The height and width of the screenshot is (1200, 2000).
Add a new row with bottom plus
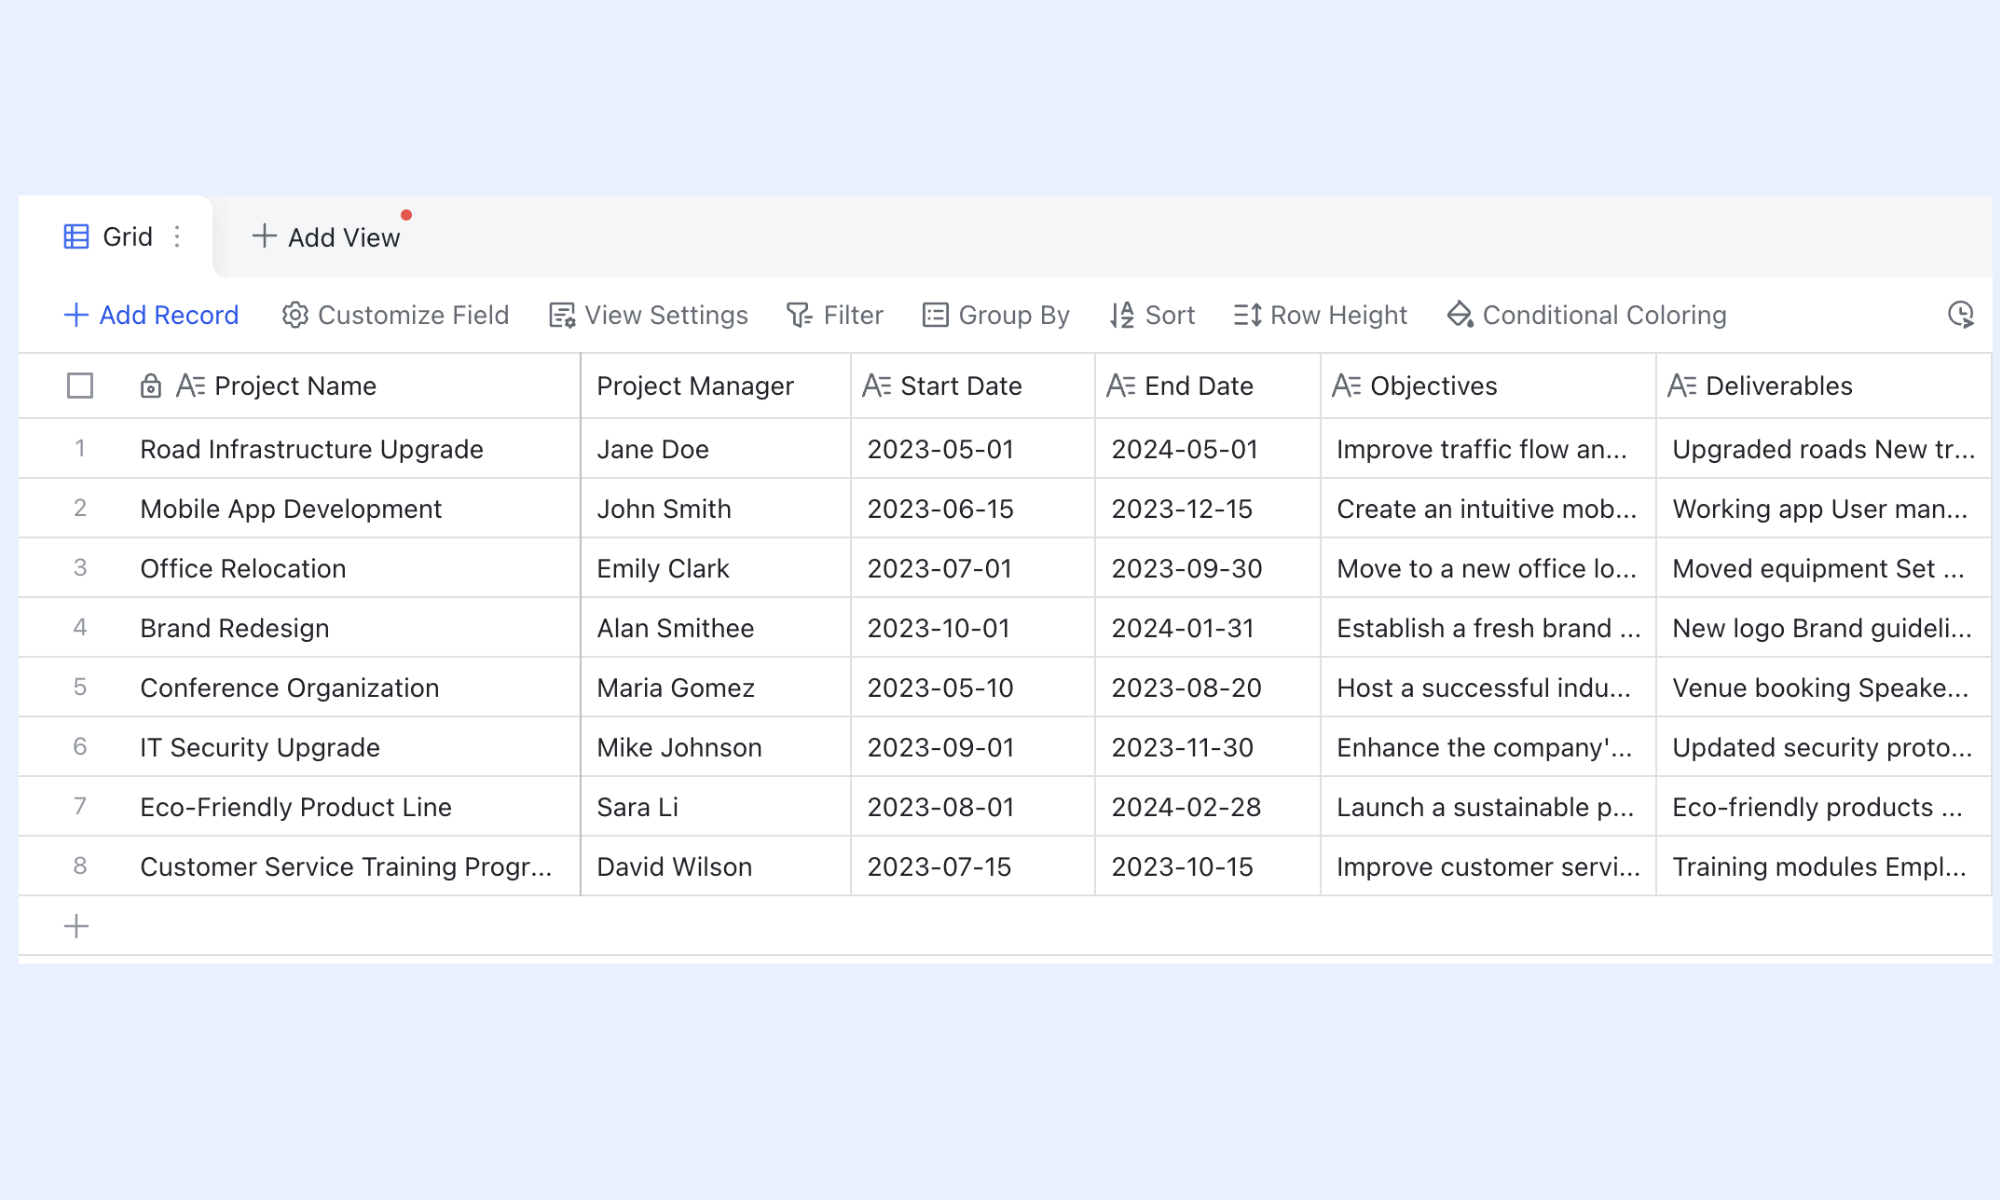(76, 926)
